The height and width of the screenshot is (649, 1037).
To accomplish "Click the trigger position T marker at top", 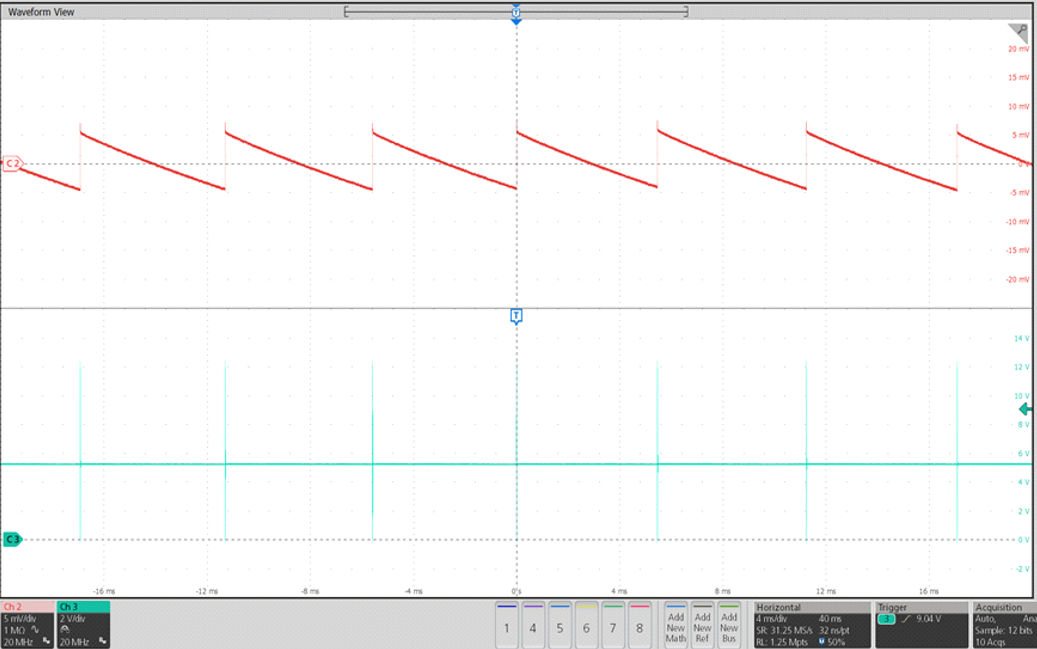I will (x=516, y=14).
